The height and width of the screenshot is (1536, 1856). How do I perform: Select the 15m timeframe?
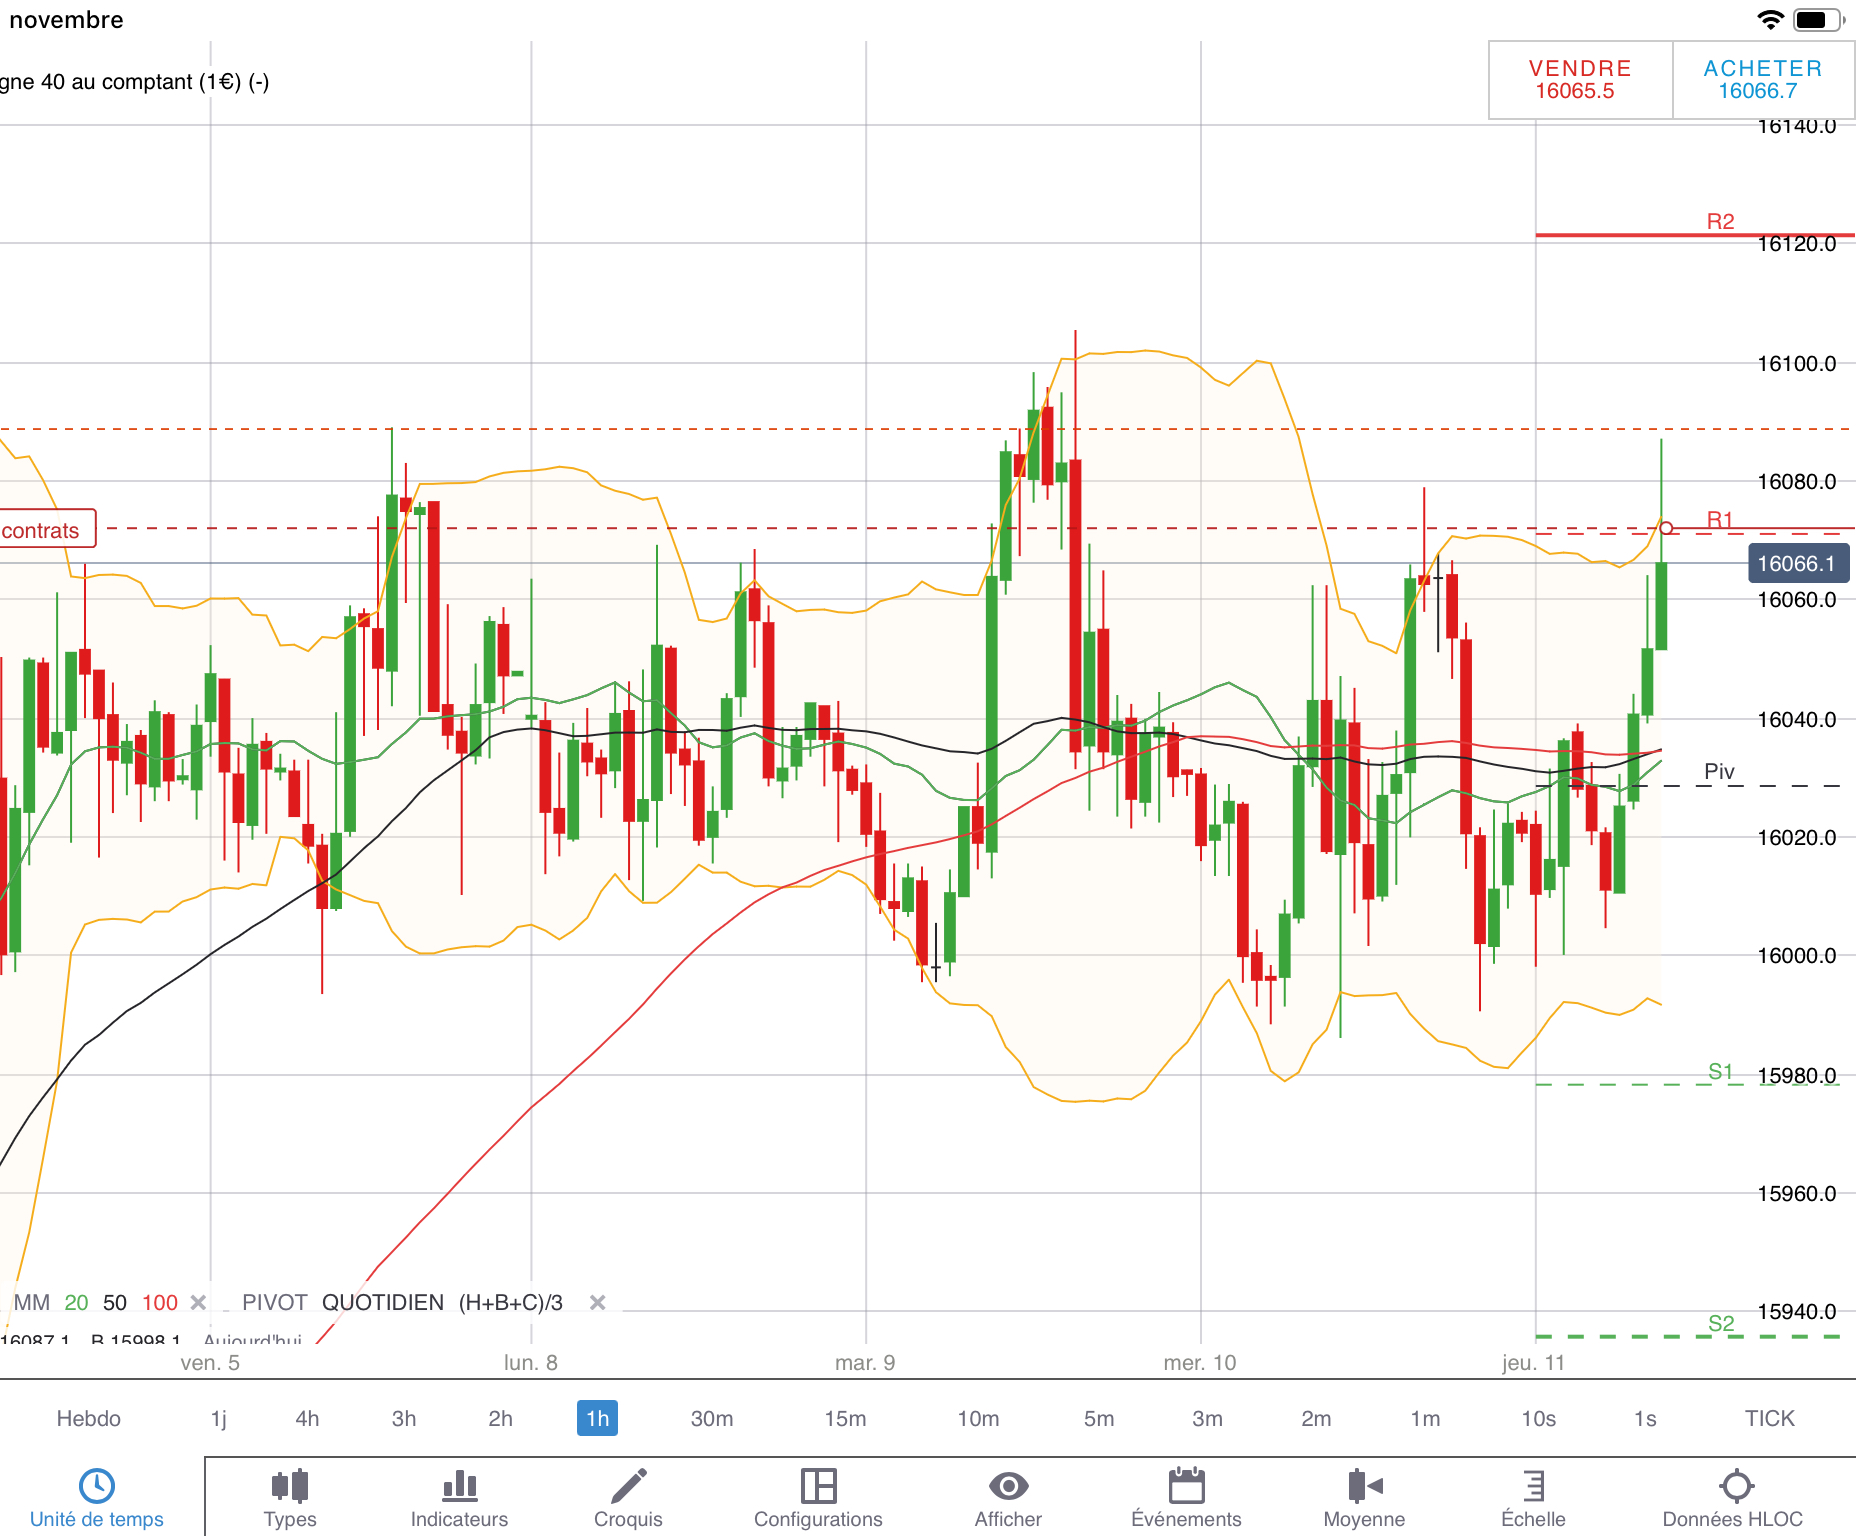(845, 1418)
